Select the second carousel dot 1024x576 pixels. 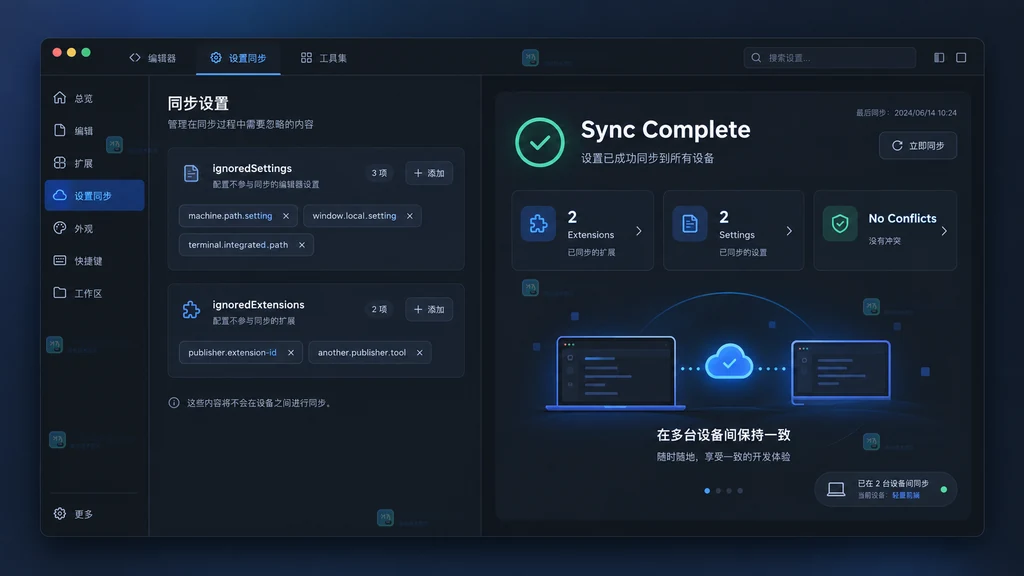coord(718,490)
